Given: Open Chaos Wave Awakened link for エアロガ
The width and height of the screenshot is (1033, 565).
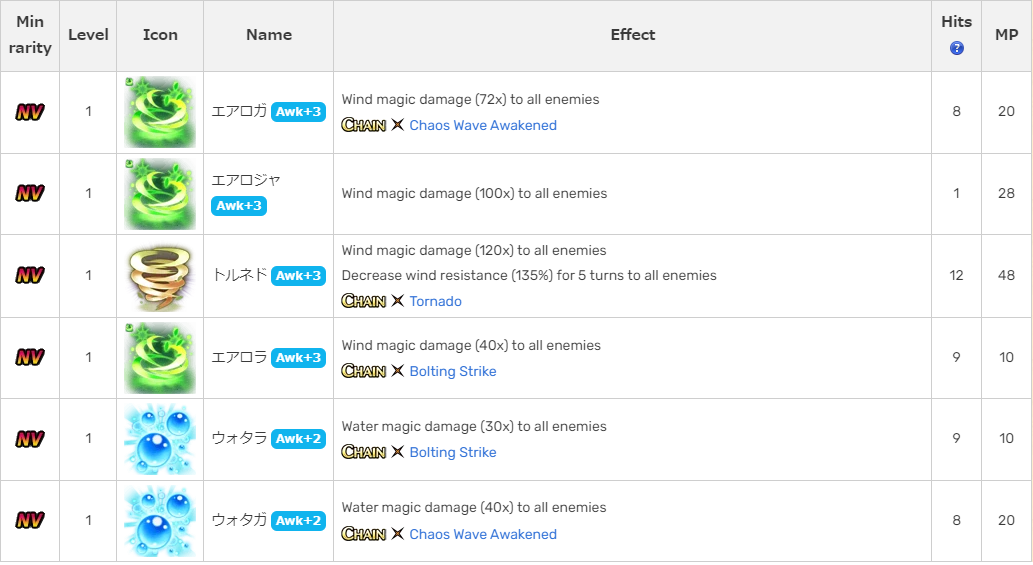Looking at the screenshot, I should tap(483, 125).
